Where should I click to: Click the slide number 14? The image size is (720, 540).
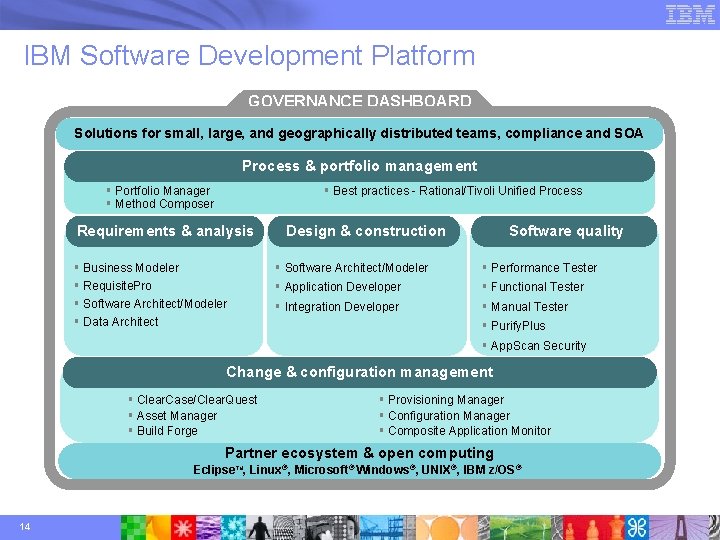tap(25, 527)
